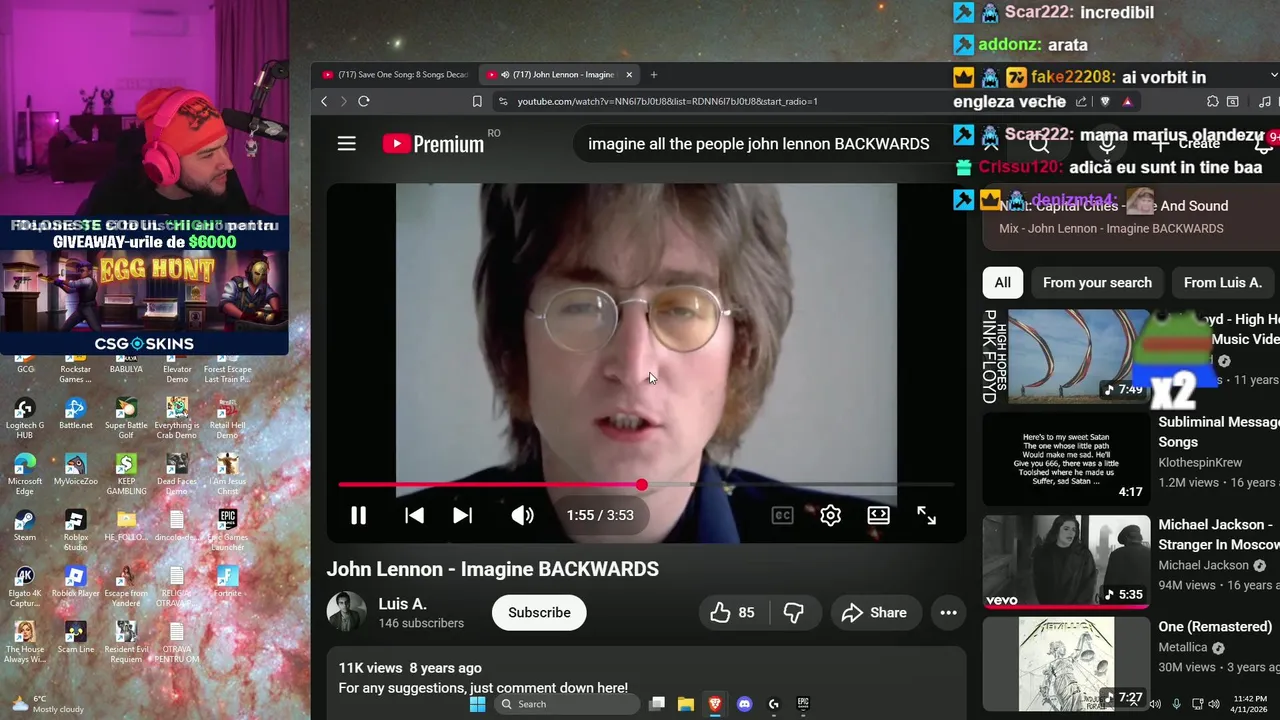Screen dimensions: 1280x720
Task: Enter fullscreen on the video player
Action: click(926, 515)
